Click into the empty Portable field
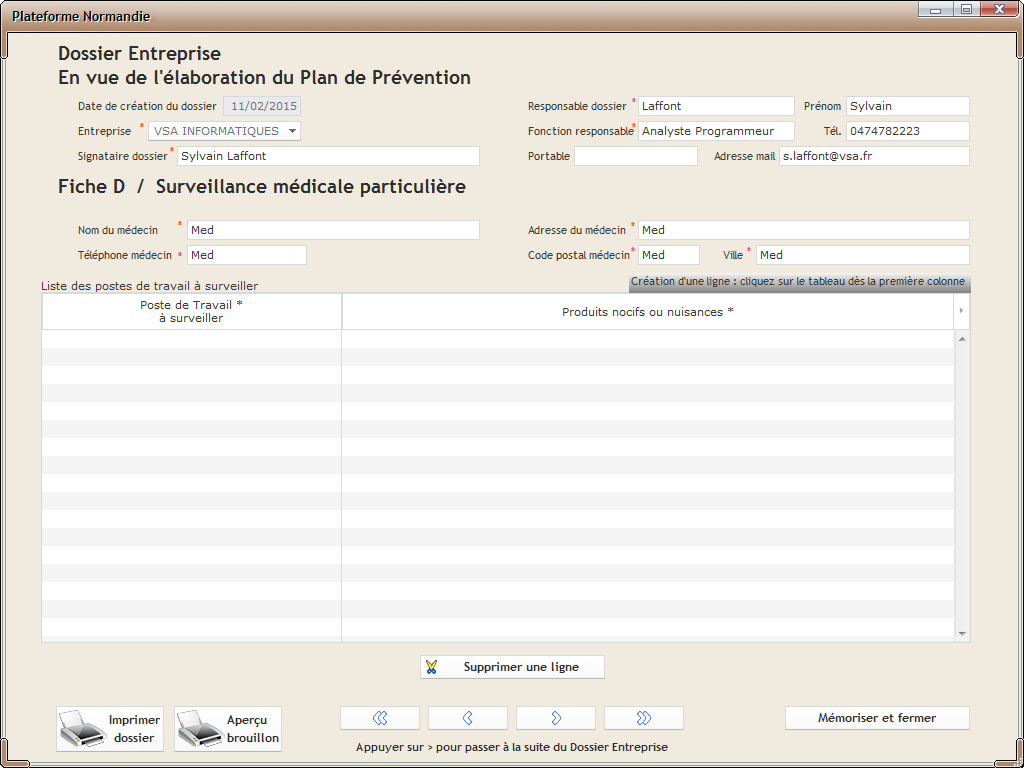Screen dimensions: 1024x768 635,156
